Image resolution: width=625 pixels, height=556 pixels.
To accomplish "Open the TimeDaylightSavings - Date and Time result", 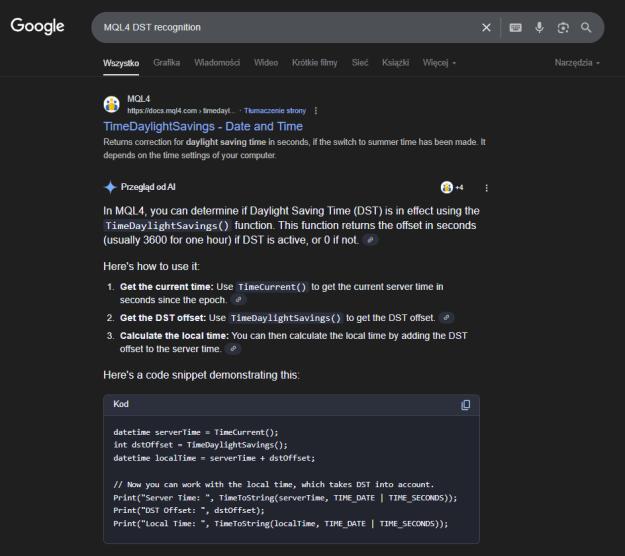I will click(203, 126).
